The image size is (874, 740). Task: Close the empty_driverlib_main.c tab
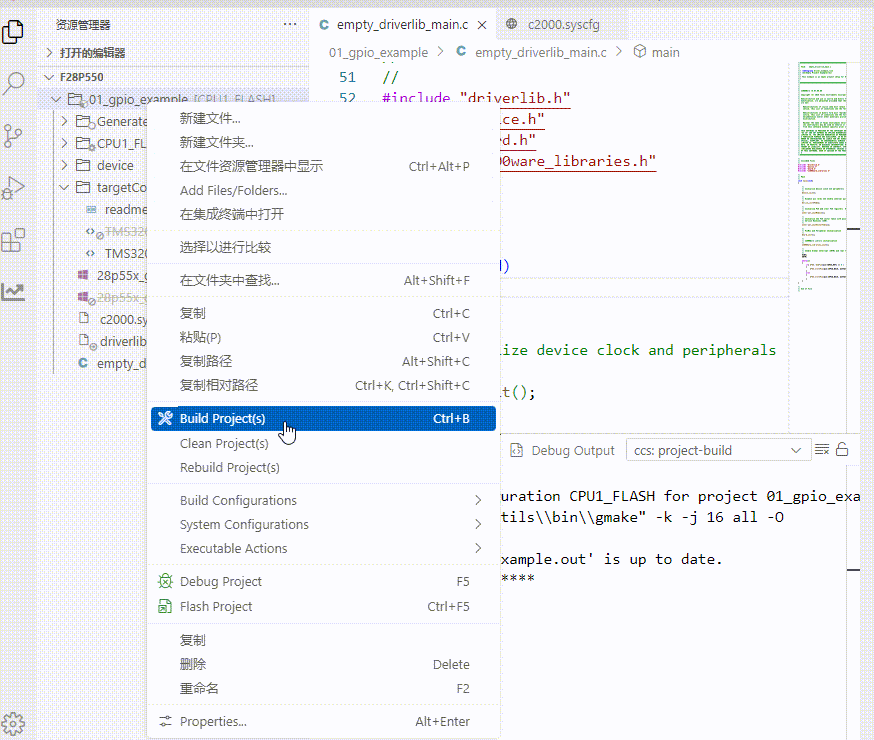(x=482, y=25)
